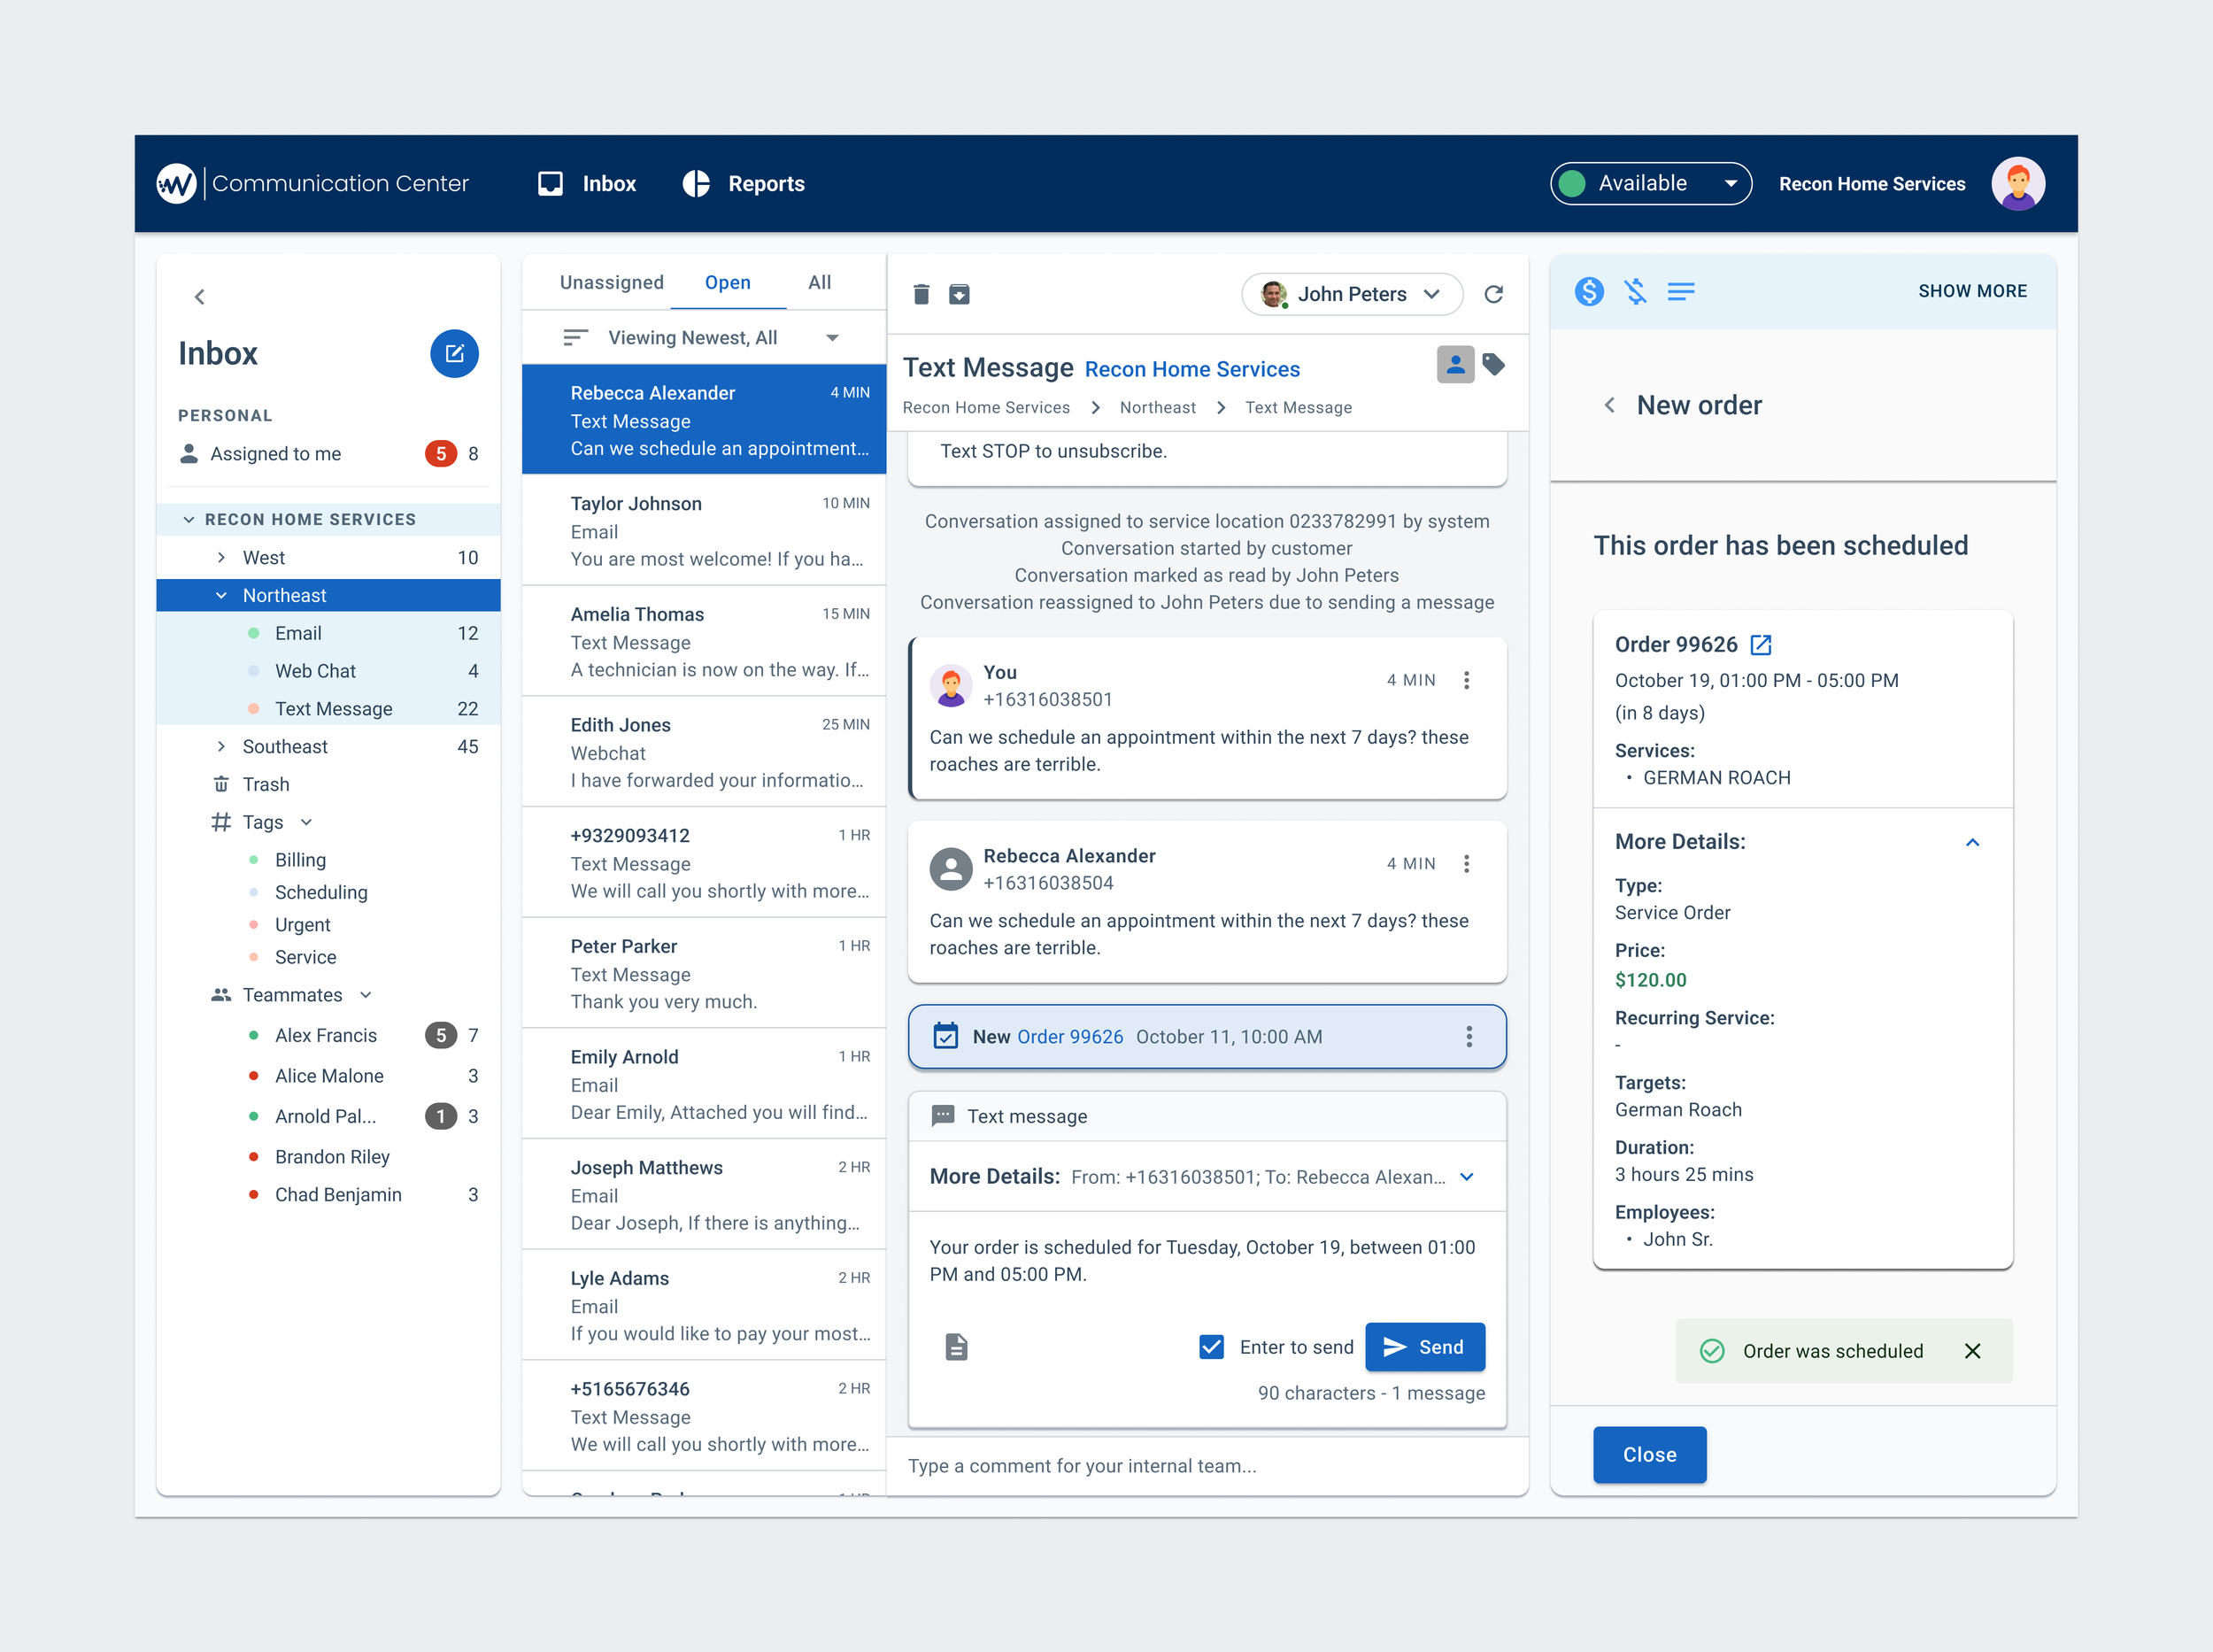Switch to the Unassigned tab
2213x1652 pixels.
coord(611,282)
